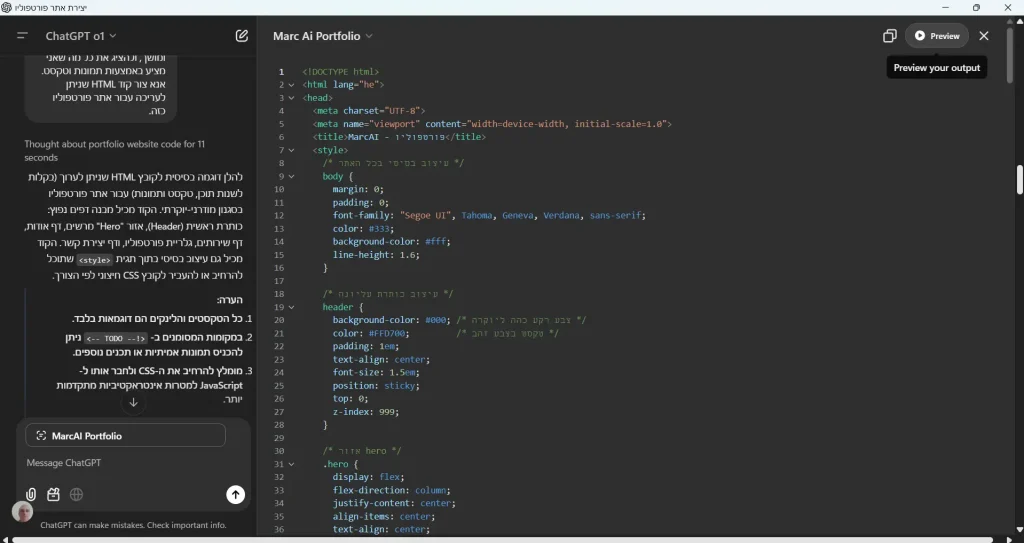Click the attach file paperclip icon
This screenshot has height=543, width=1024.
point(31,495)
